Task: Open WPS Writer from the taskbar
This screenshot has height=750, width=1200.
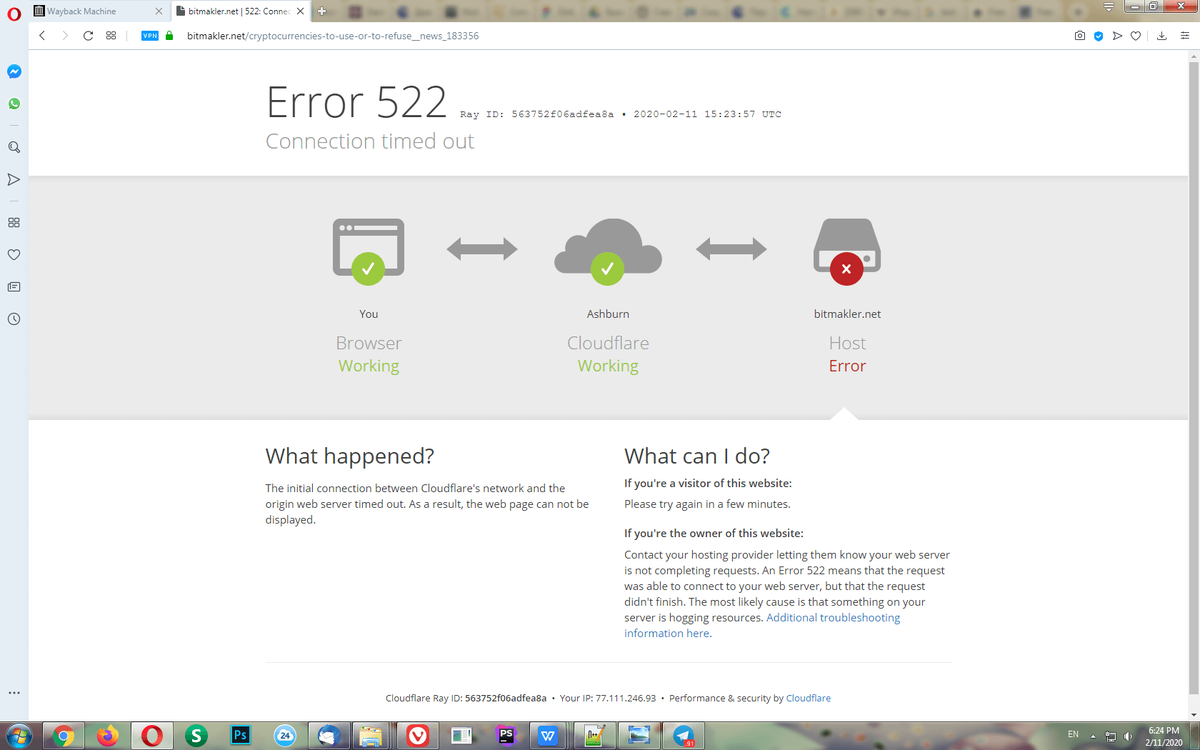Action: click(549, 735)
